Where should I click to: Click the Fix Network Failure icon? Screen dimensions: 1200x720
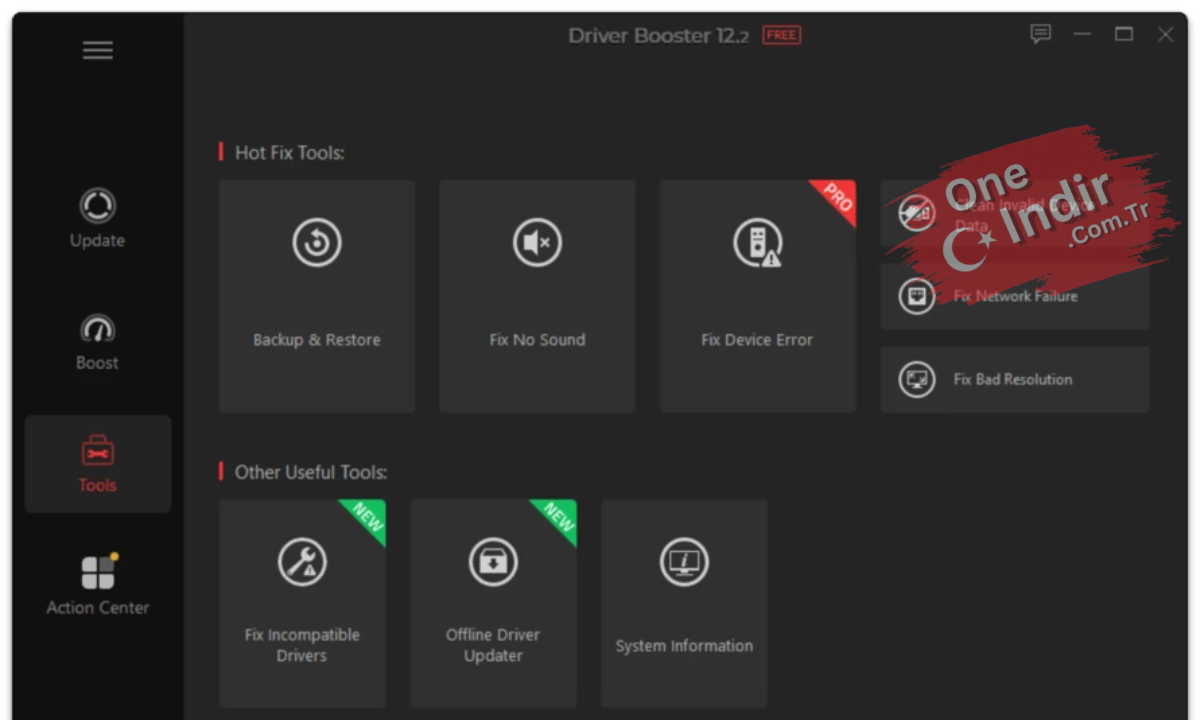click(916, 296)
